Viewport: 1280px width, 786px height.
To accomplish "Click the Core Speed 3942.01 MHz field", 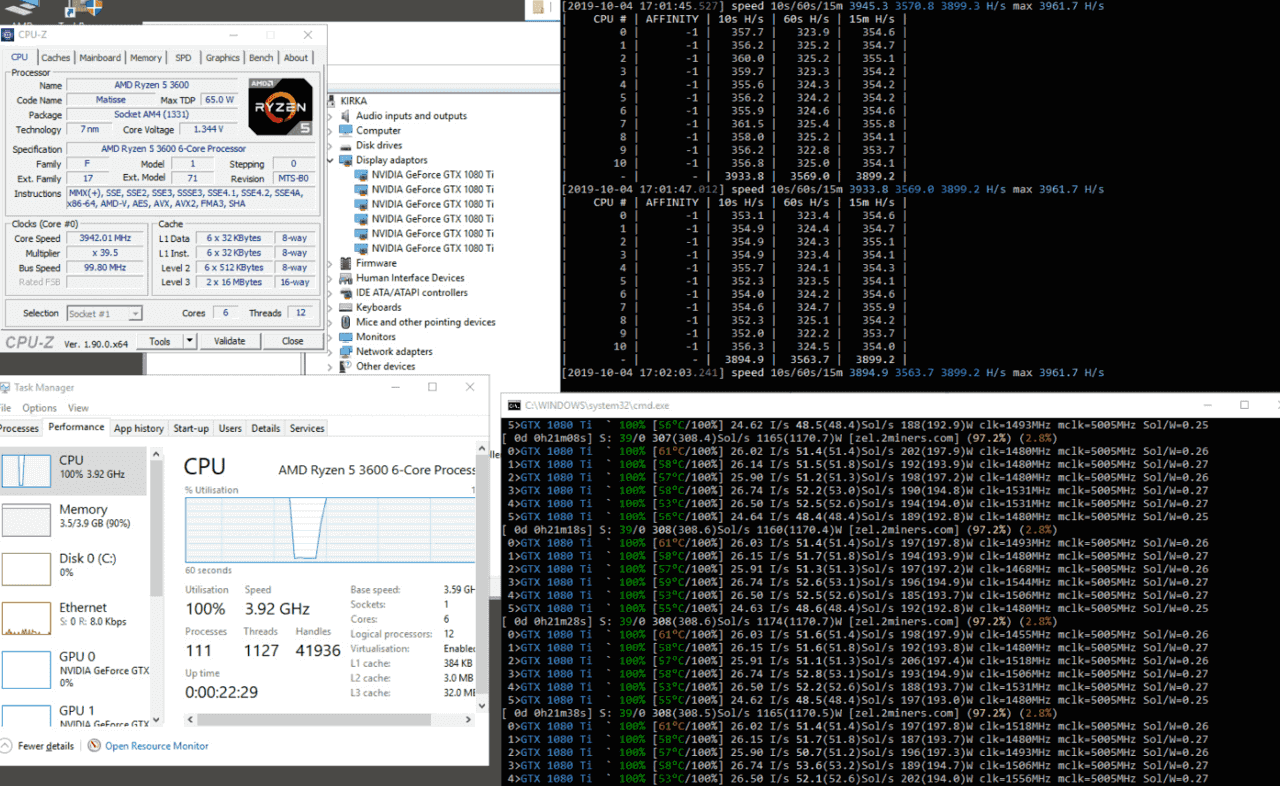I will [106, 239].
